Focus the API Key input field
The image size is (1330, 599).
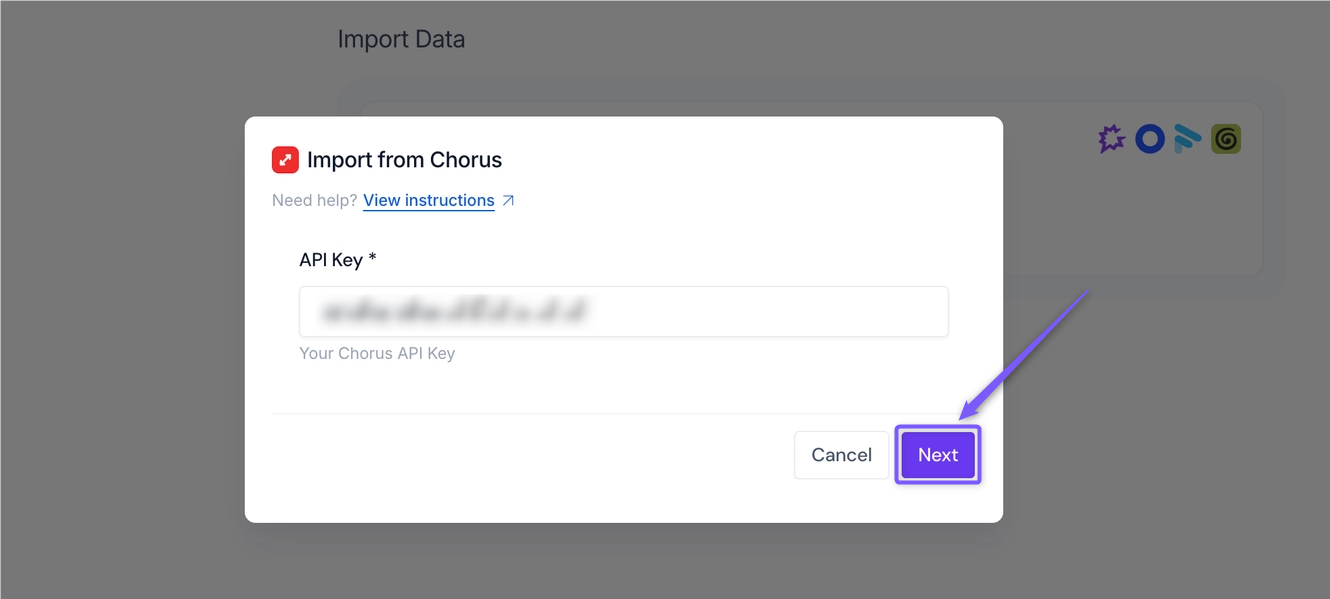(x=623, y=312)
